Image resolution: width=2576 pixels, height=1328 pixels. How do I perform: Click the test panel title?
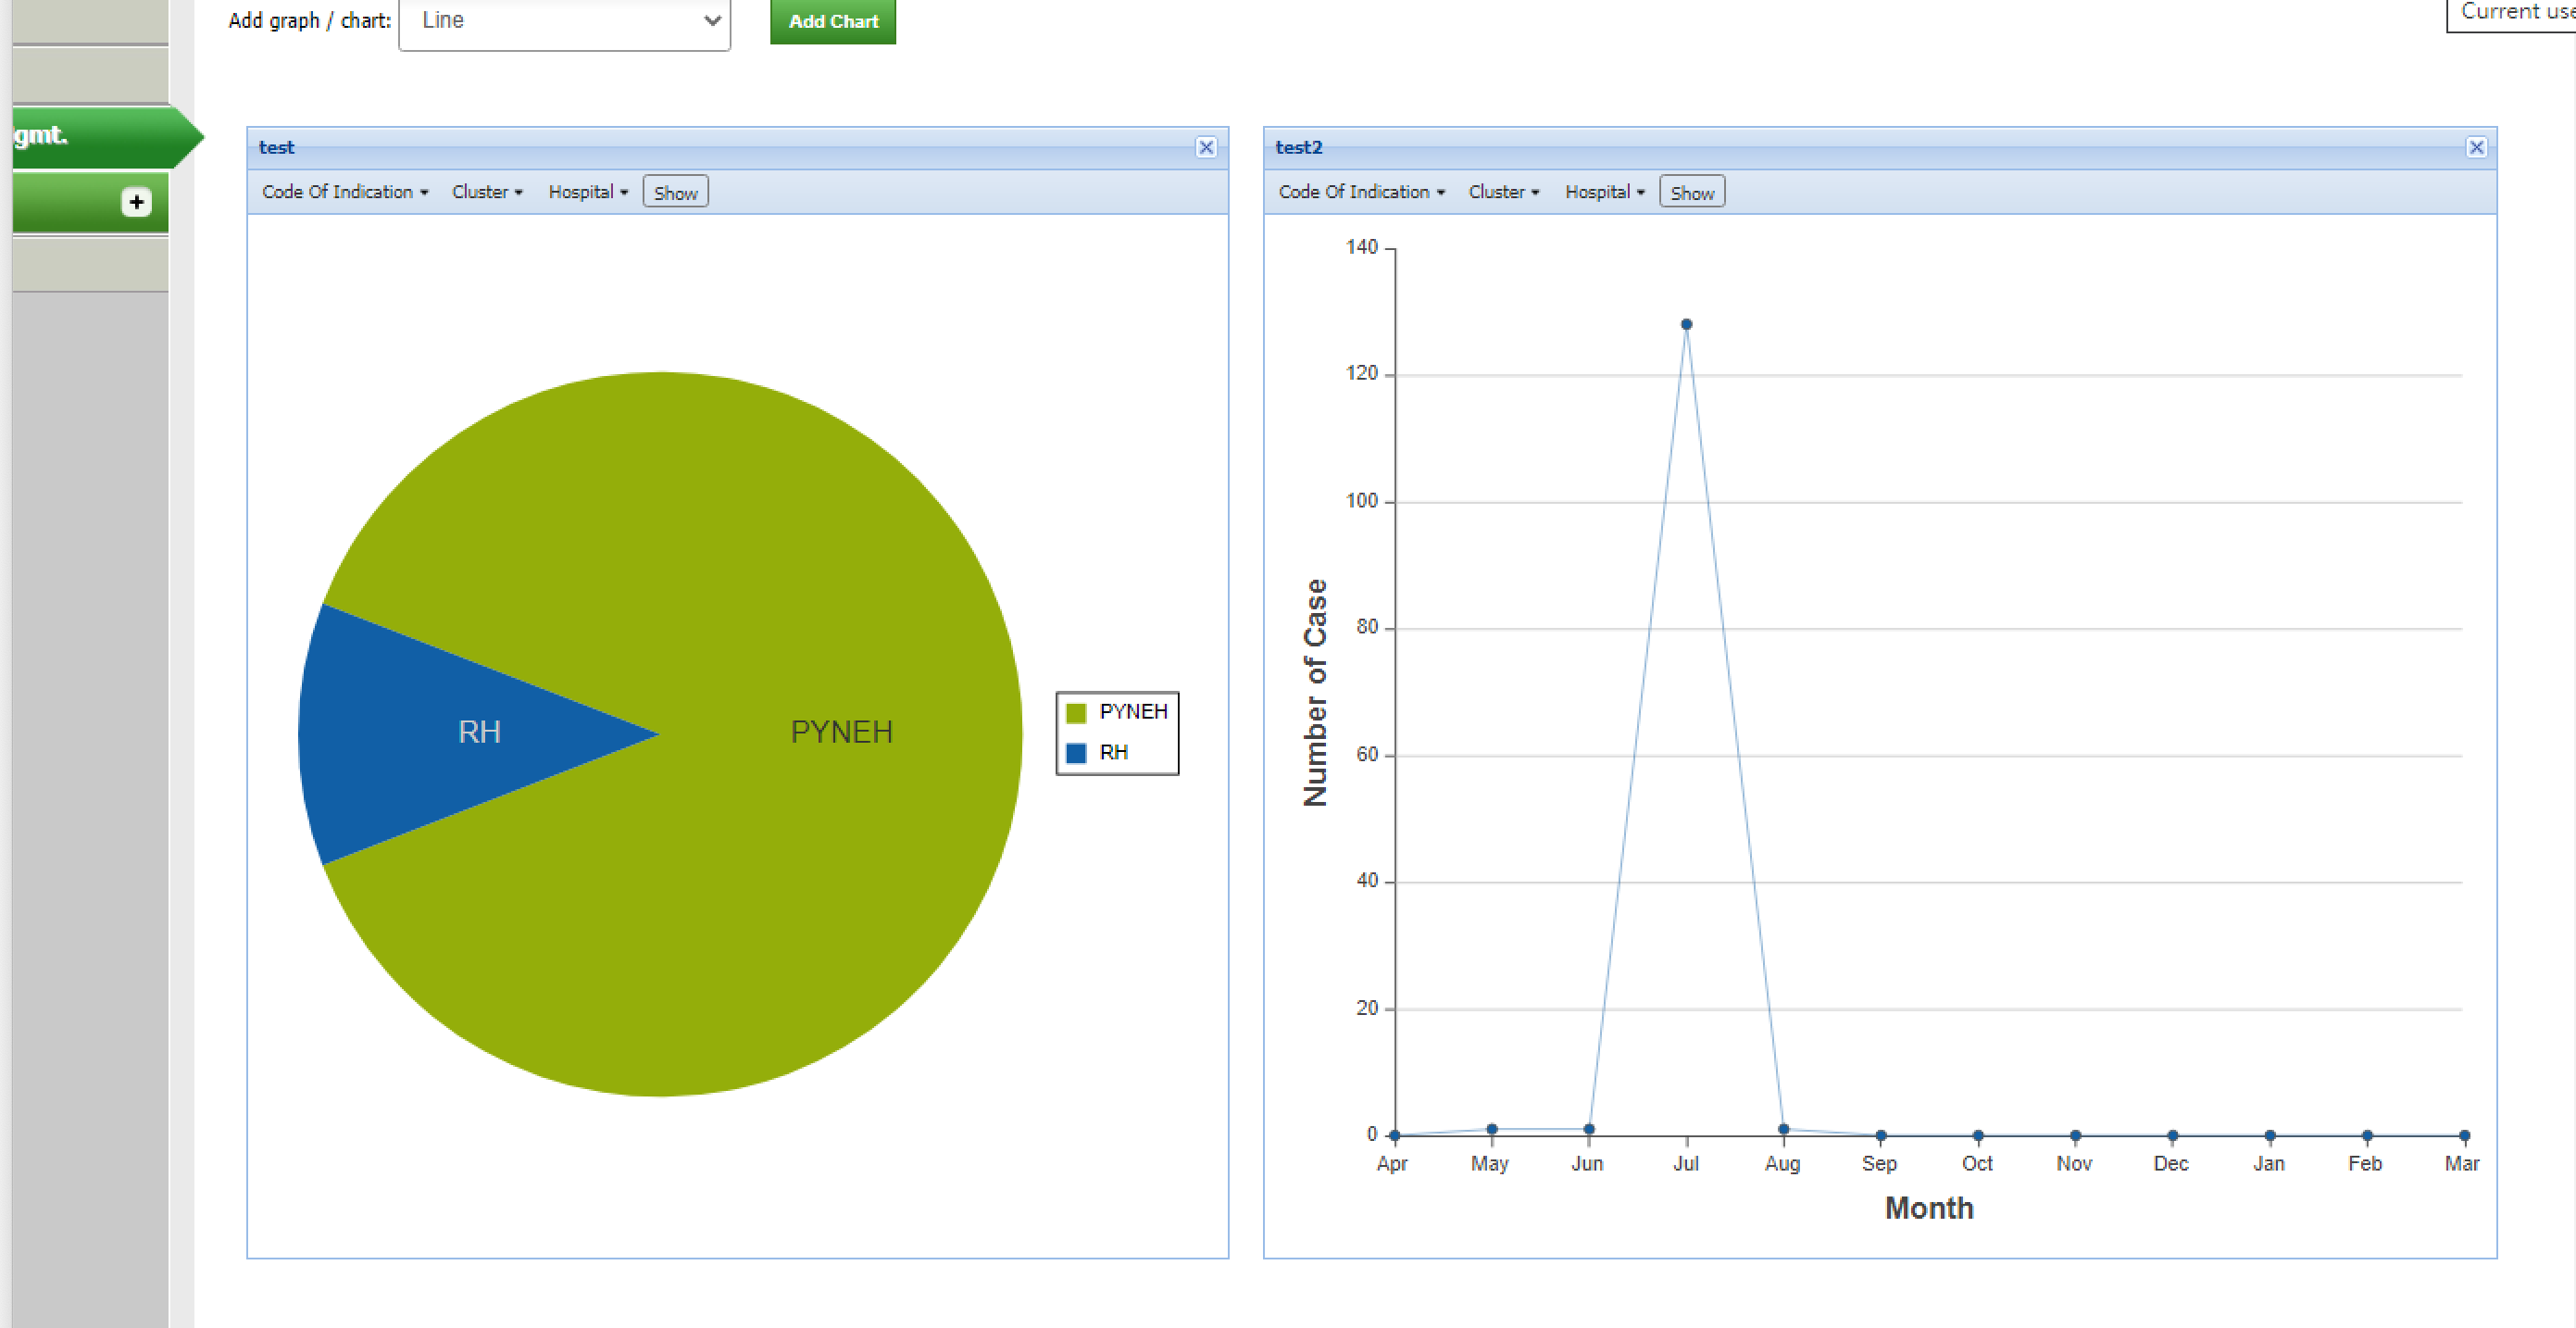coord(276,147)
